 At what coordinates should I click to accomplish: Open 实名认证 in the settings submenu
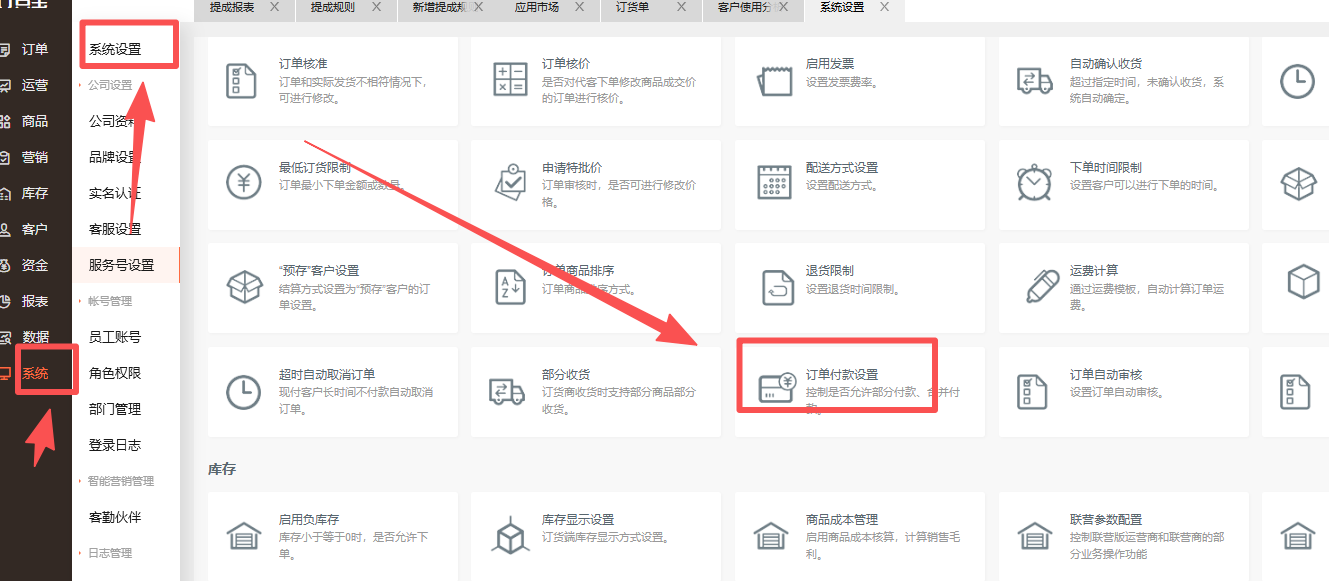coord(115,193)
